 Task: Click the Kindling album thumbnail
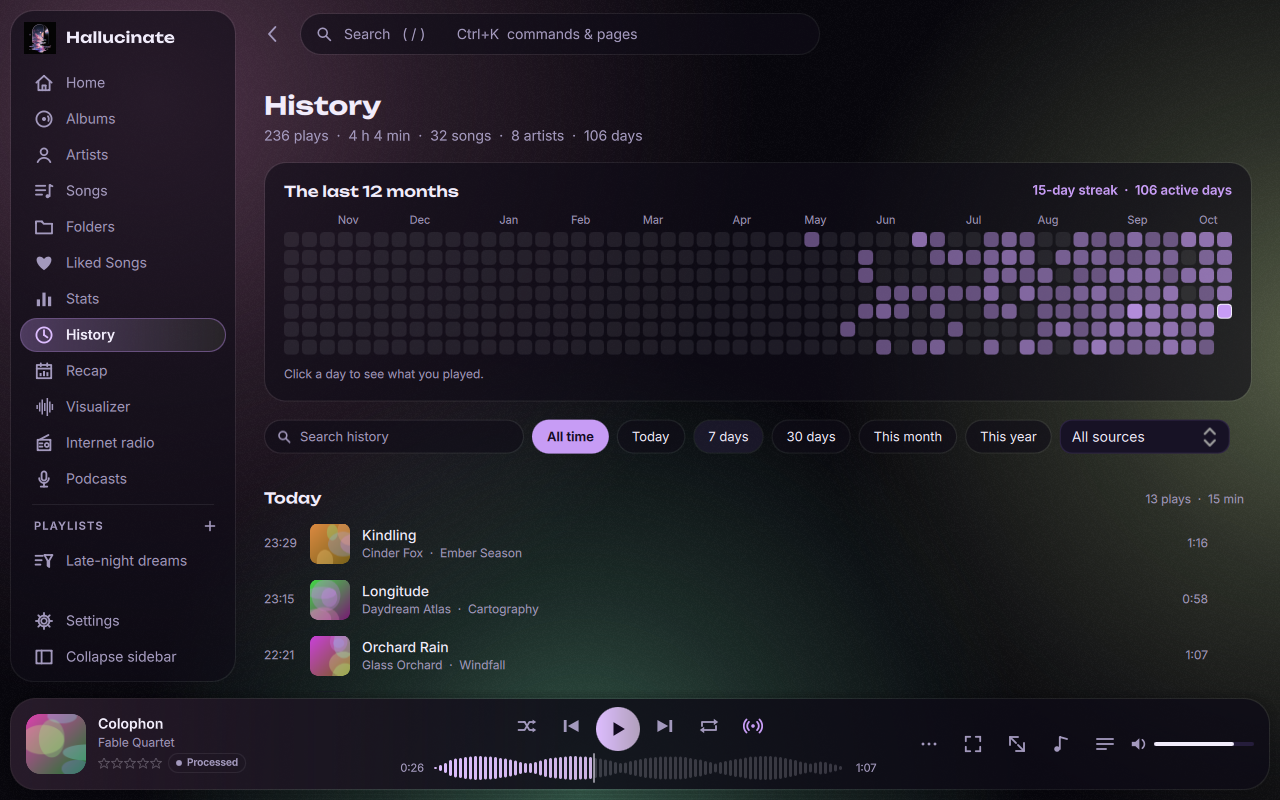click(x=330, y=544)
